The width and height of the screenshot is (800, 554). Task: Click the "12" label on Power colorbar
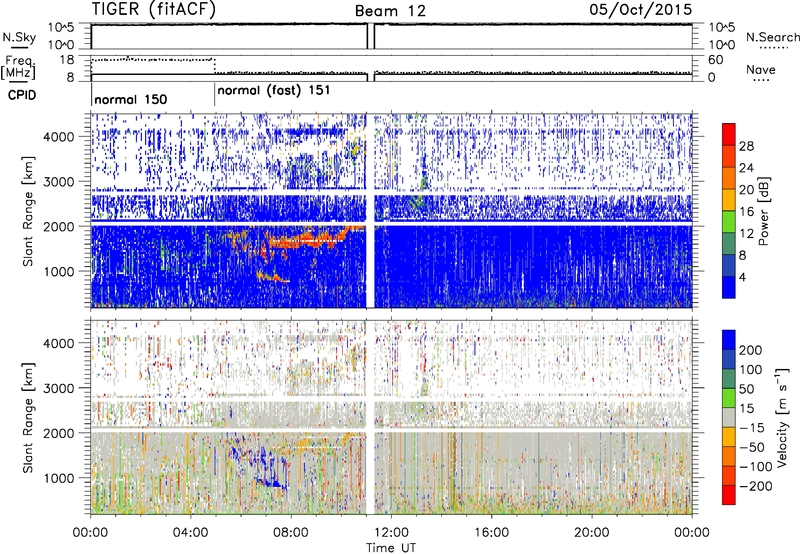pos(746,234)
